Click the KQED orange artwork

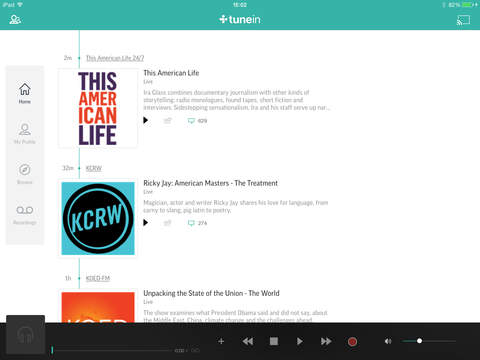98,307
